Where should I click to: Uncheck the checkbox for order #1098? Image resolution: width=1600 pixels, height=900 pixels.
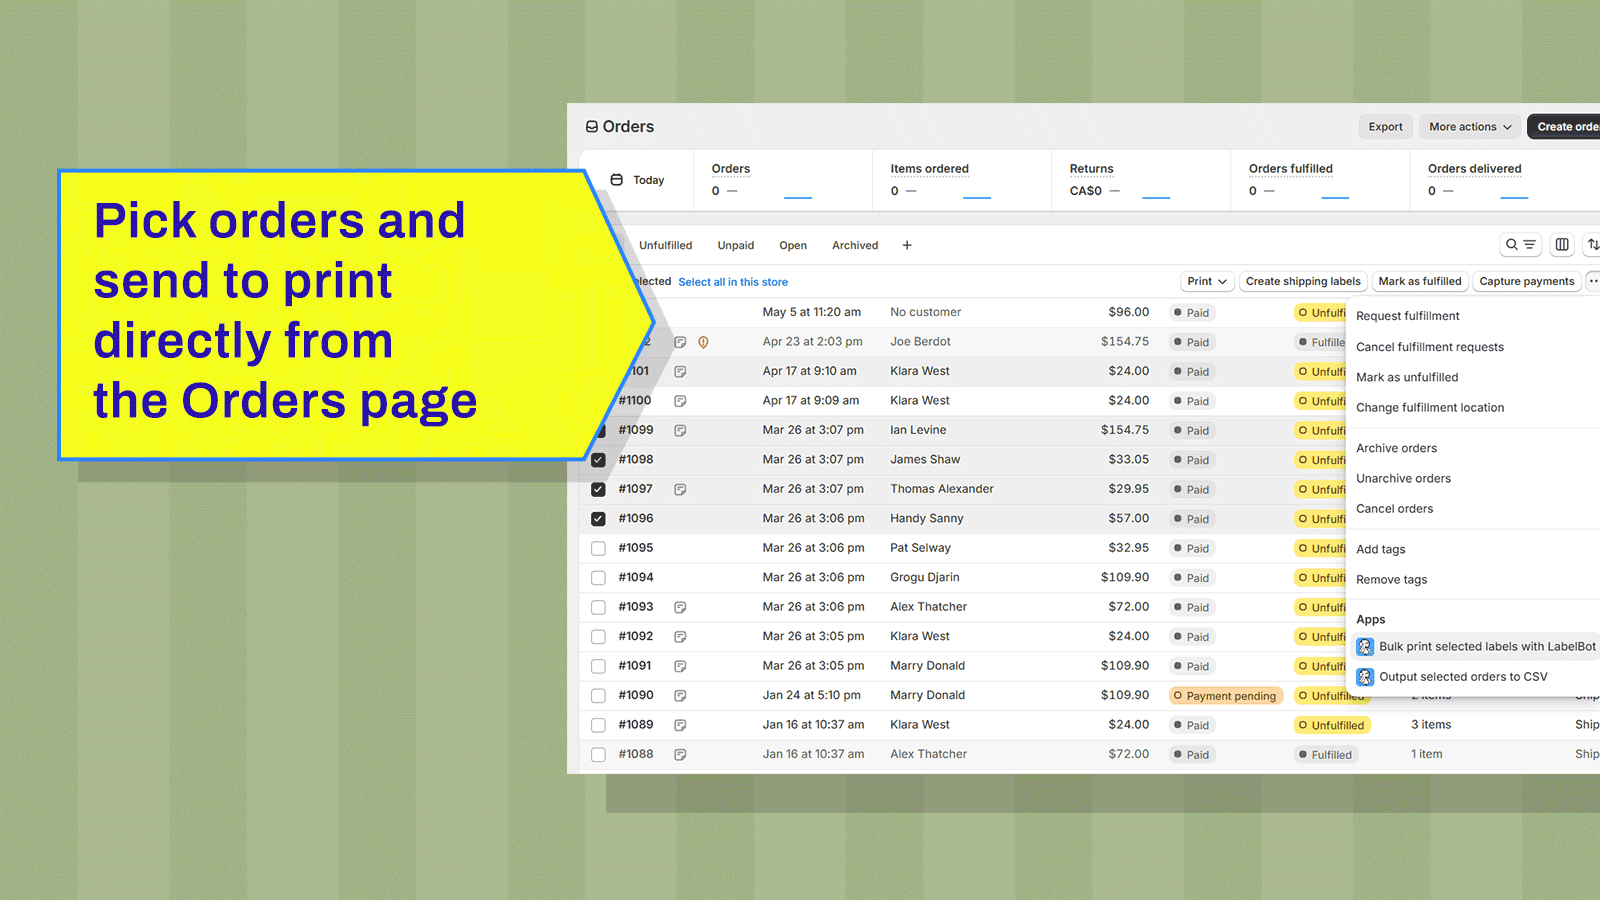click(x=598, y=460)
